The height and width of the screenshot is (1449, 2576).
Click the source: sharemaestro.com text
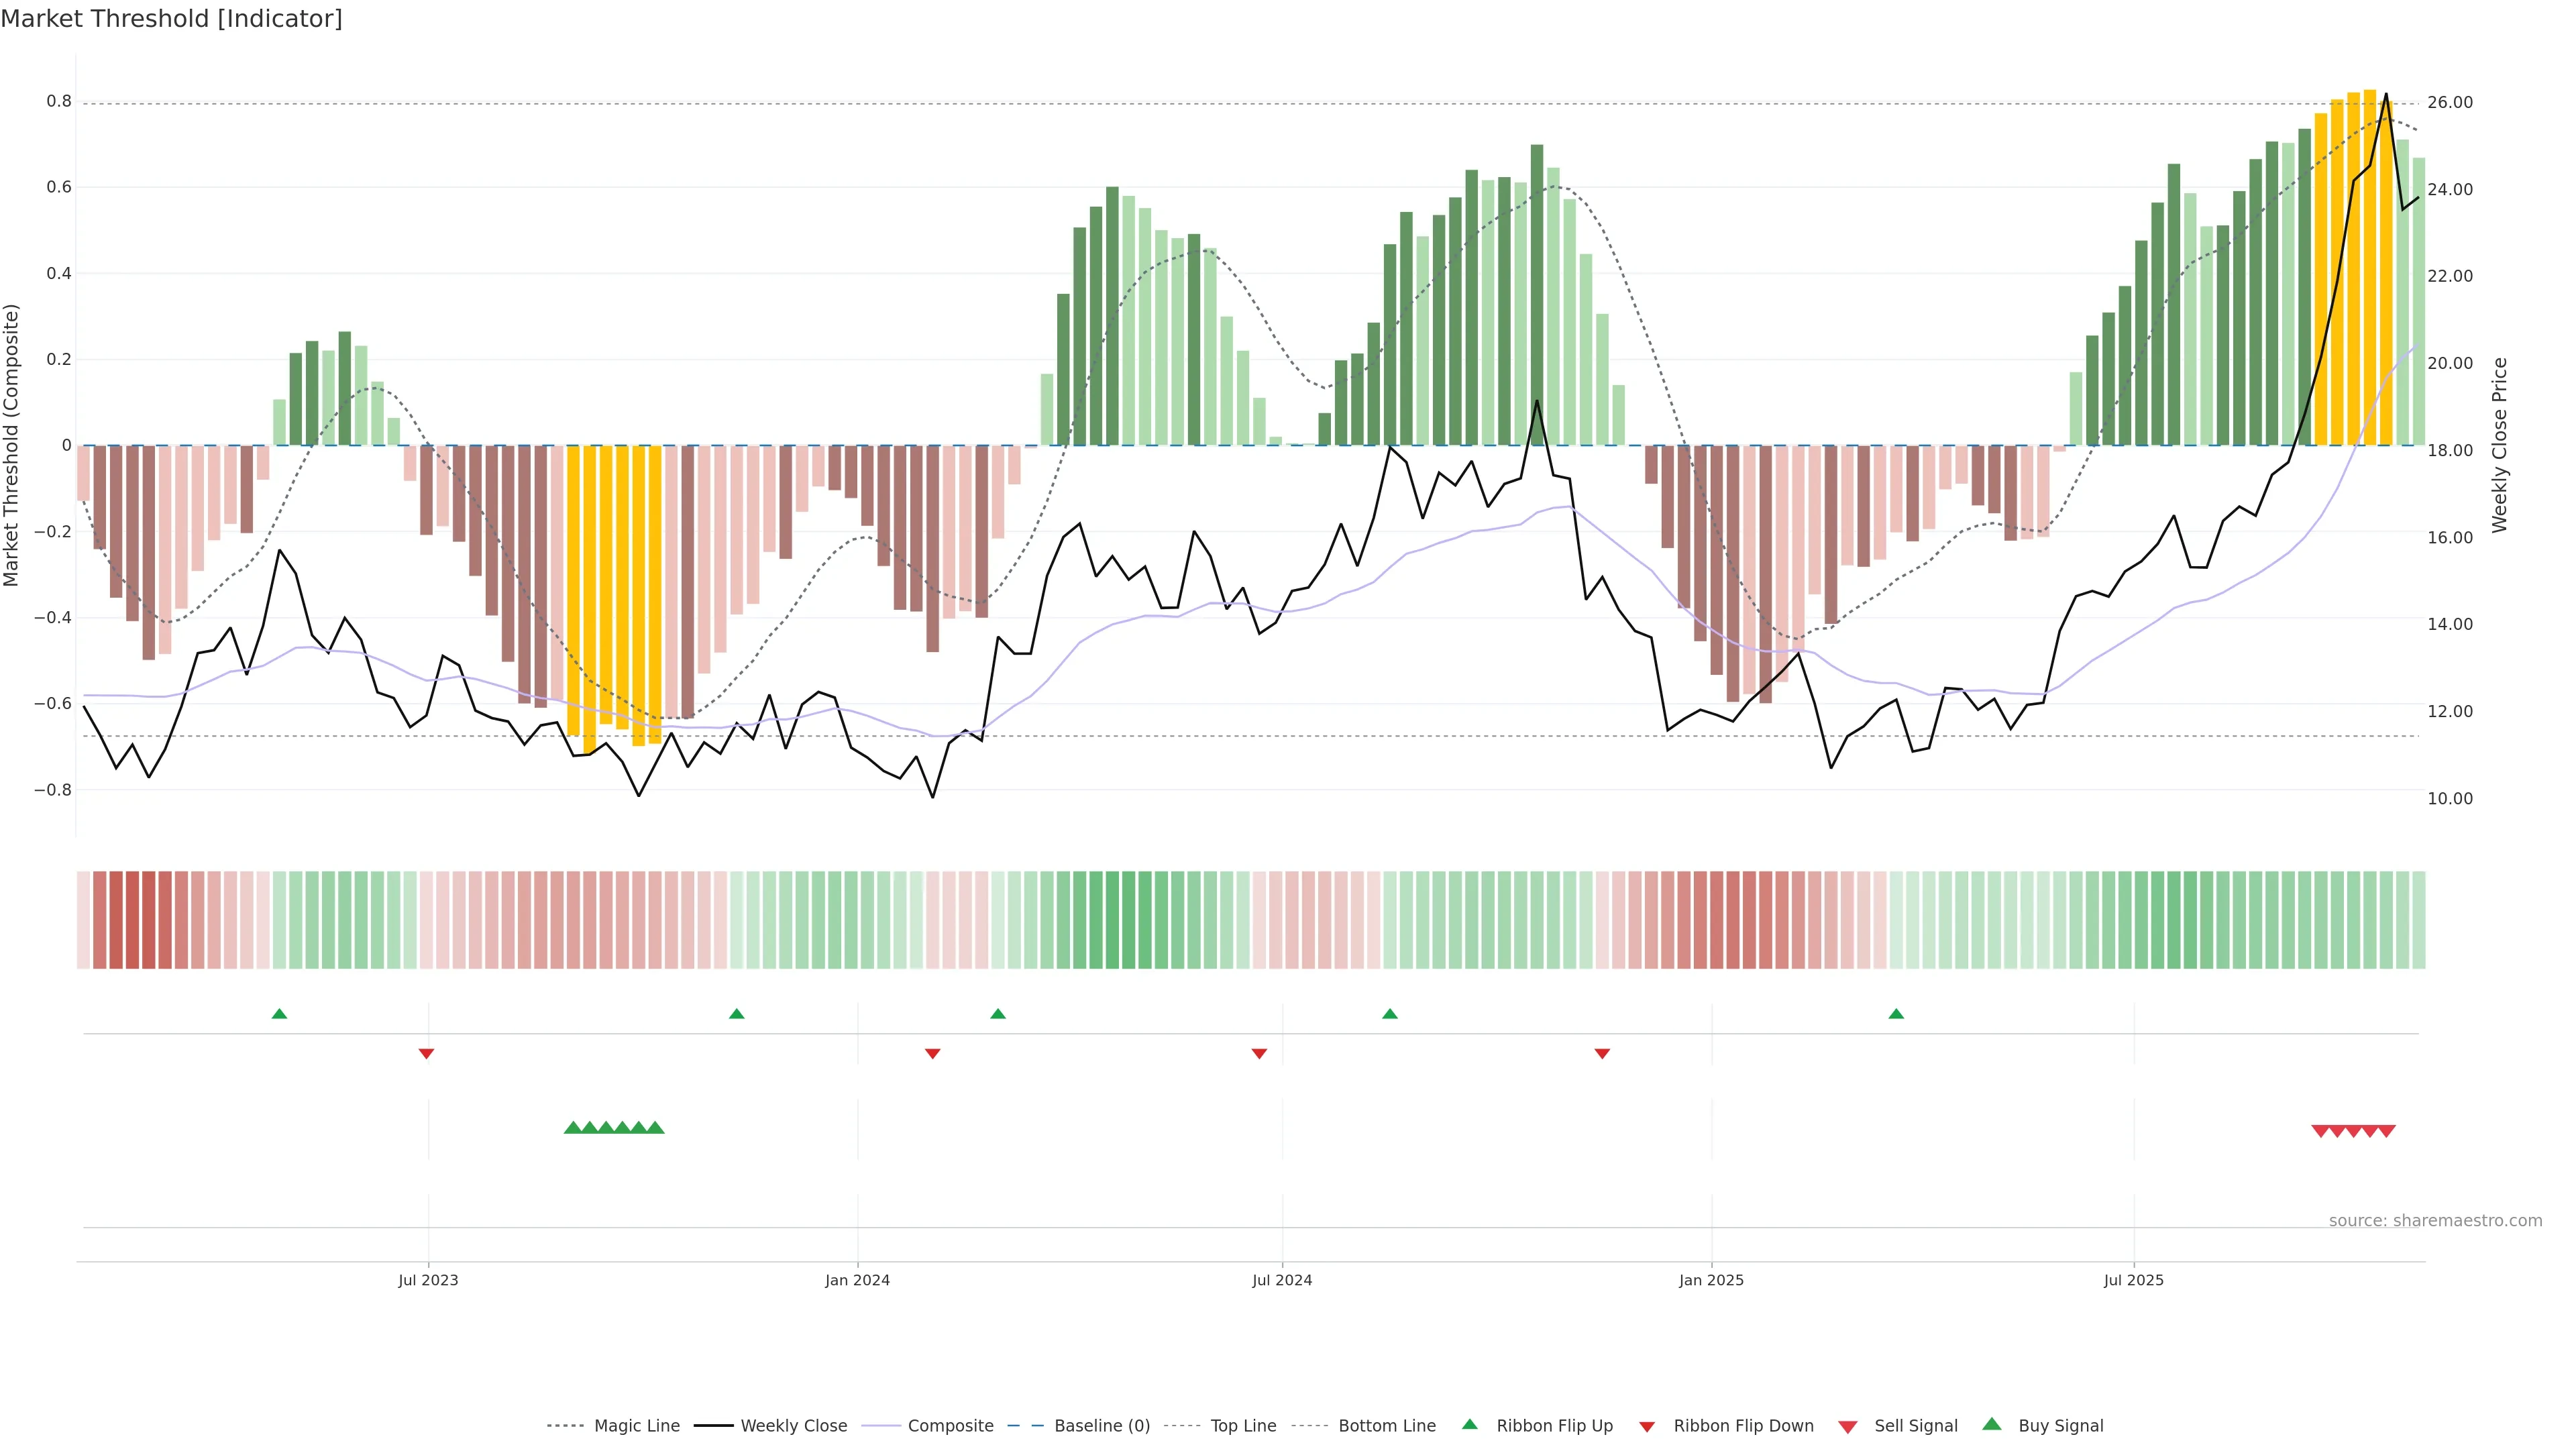[x=2435, y=1220]
